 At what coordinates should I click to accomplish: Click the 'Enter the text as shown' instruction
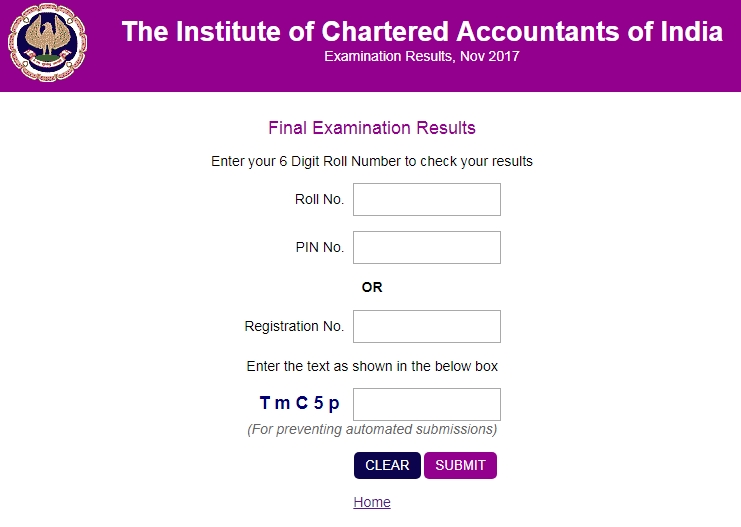coord(372,366)
